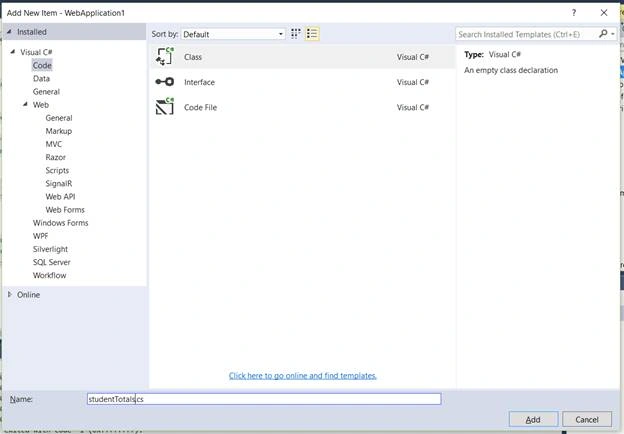Select the MVC category
Screen dimensions: 624x434
tap(54, 144)
